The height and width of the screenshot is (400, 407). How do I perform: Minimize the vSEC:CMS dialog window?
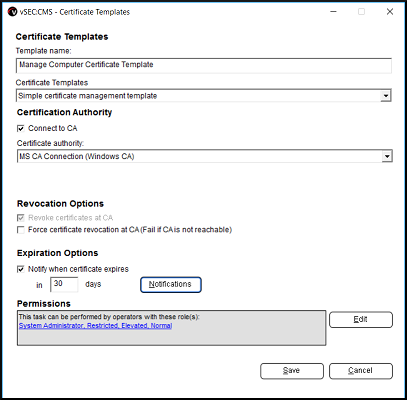pos(333,12)
